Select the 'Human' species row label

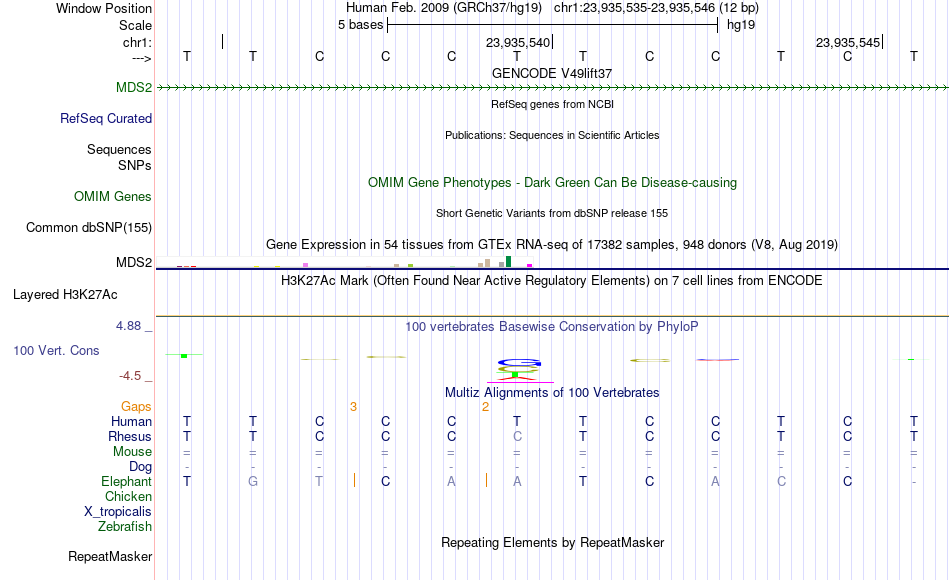(x=131, y=421)
